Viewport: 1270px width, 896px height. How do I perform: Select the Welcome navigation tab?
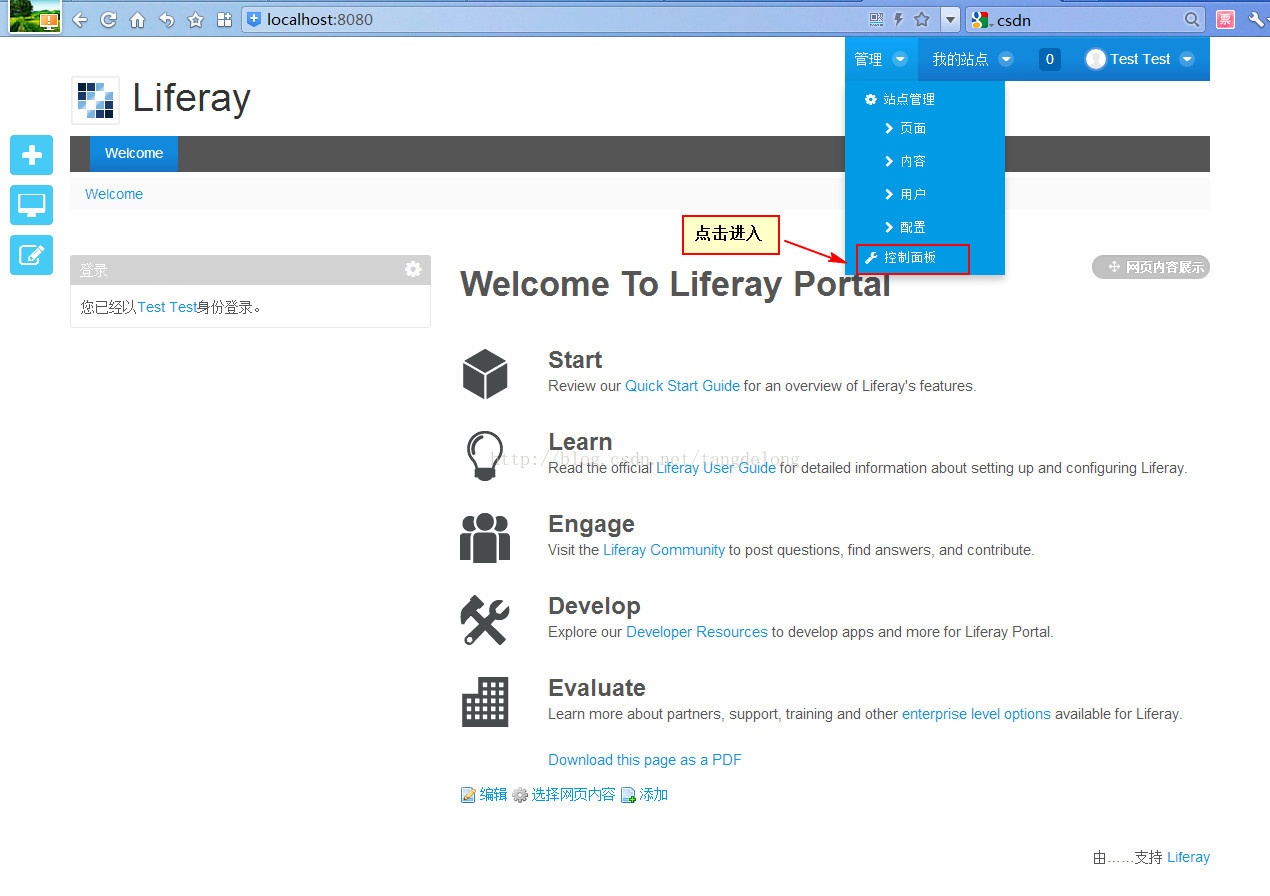(x=134, y=153)
